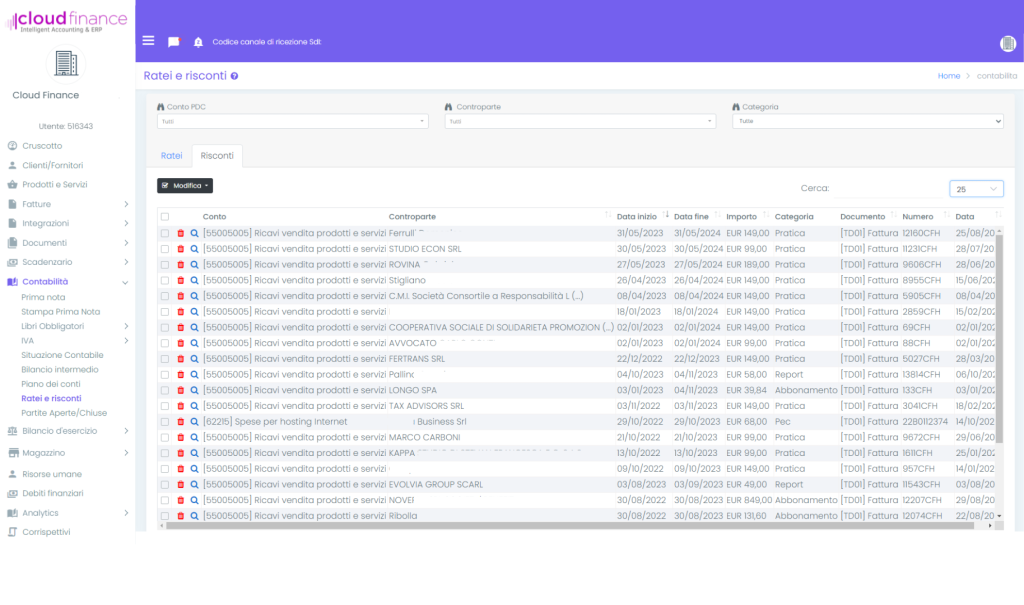Delete the EVOLVIA GROUP SCARL row
Screen dimensions: 1024x605
(181, 484)
